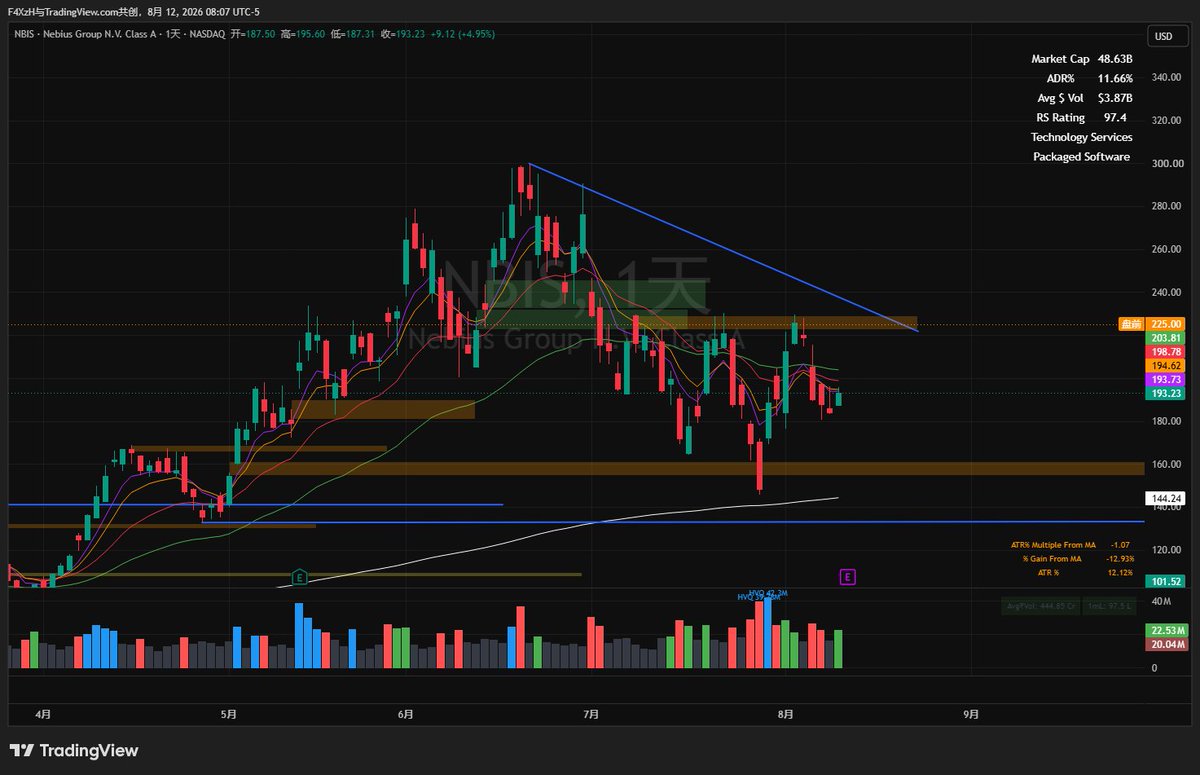The image size is (1200, 775).
Task: Click the 280.00 price axis label
Action: pos(1168,207)
